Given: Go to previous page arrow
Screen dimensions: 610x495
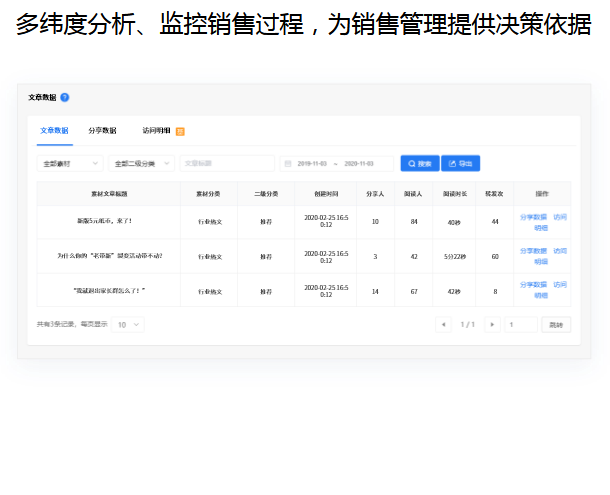Looking at the screenshot, I should [x=443, y=325].
